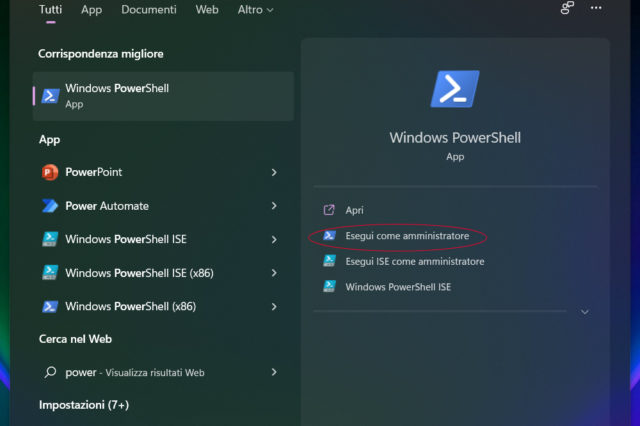Image resolution: width=640 pixels, height=426 pixels.
Task: Switch to the Tutti tab
Action: pyautogui.click(x=51, y=9)
